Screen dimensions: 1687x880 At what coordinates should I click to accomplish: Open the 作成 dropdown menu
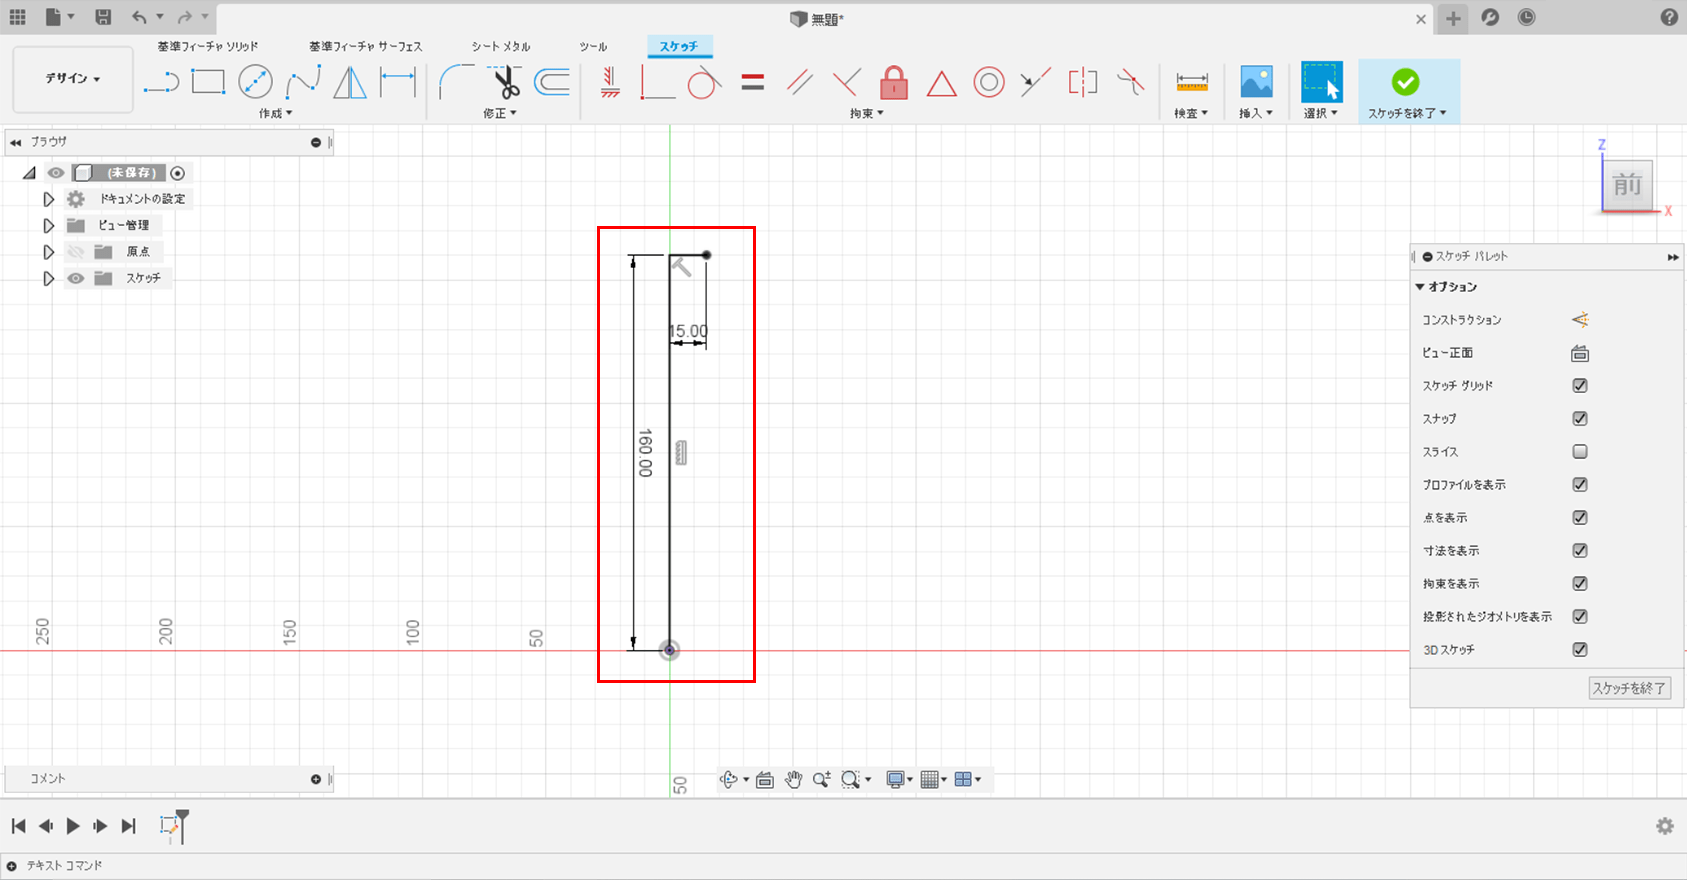(275, 113)
